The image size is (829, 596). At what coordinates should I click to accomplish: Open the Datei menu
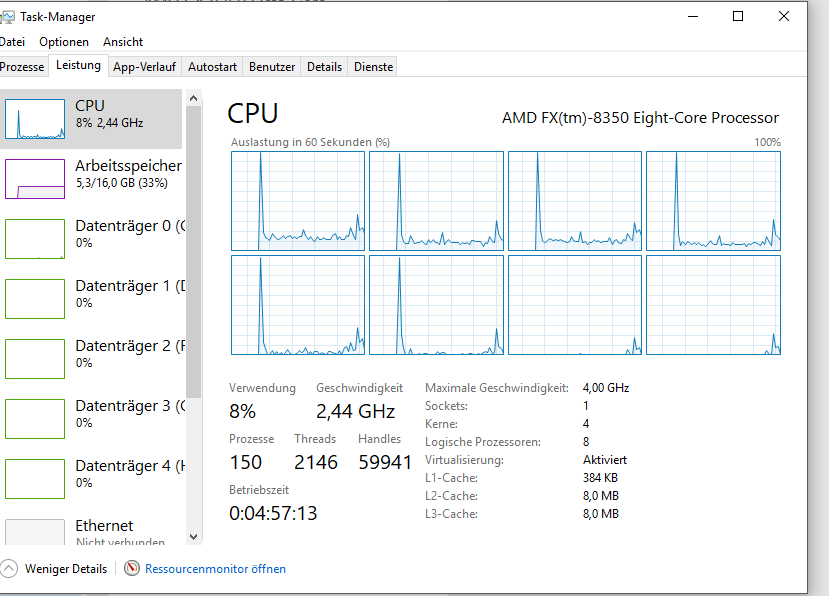(x=12, y=42)
